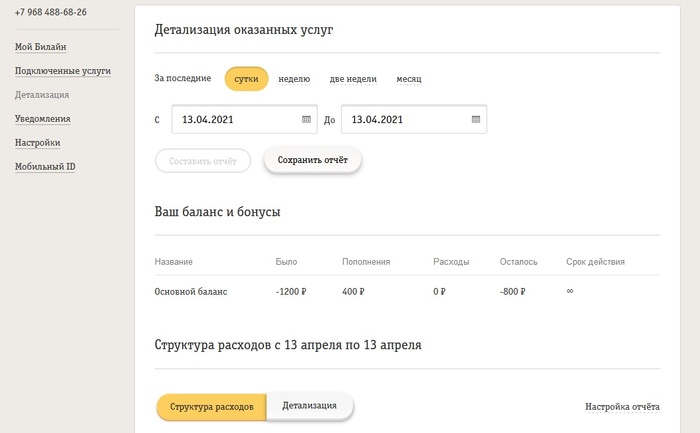This screenshot has height=433, width=700.
Task: Open calendar icon in end date field
Action: point(476,120)
